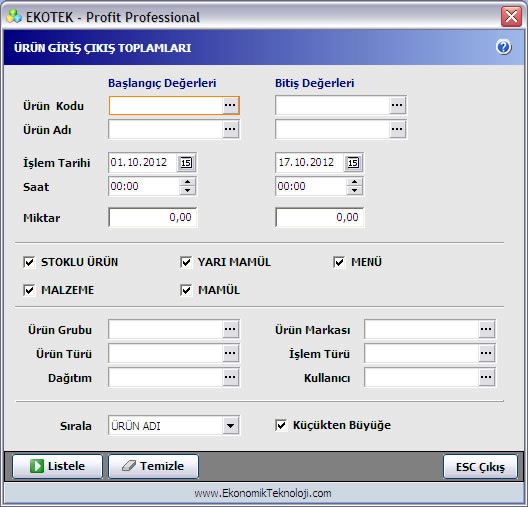Close the EKOTEK Profit Professional window
The image size is (528, 507).
511,16
